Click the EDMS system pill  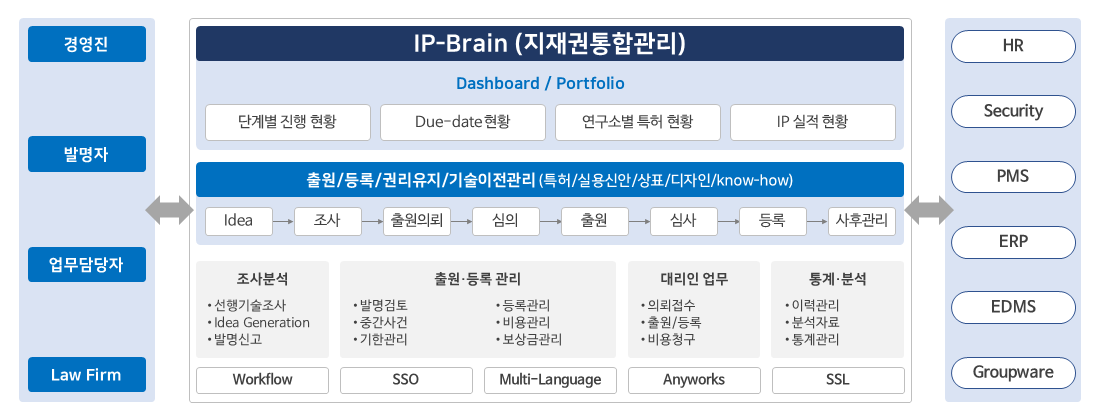(x=1013, y=306)
